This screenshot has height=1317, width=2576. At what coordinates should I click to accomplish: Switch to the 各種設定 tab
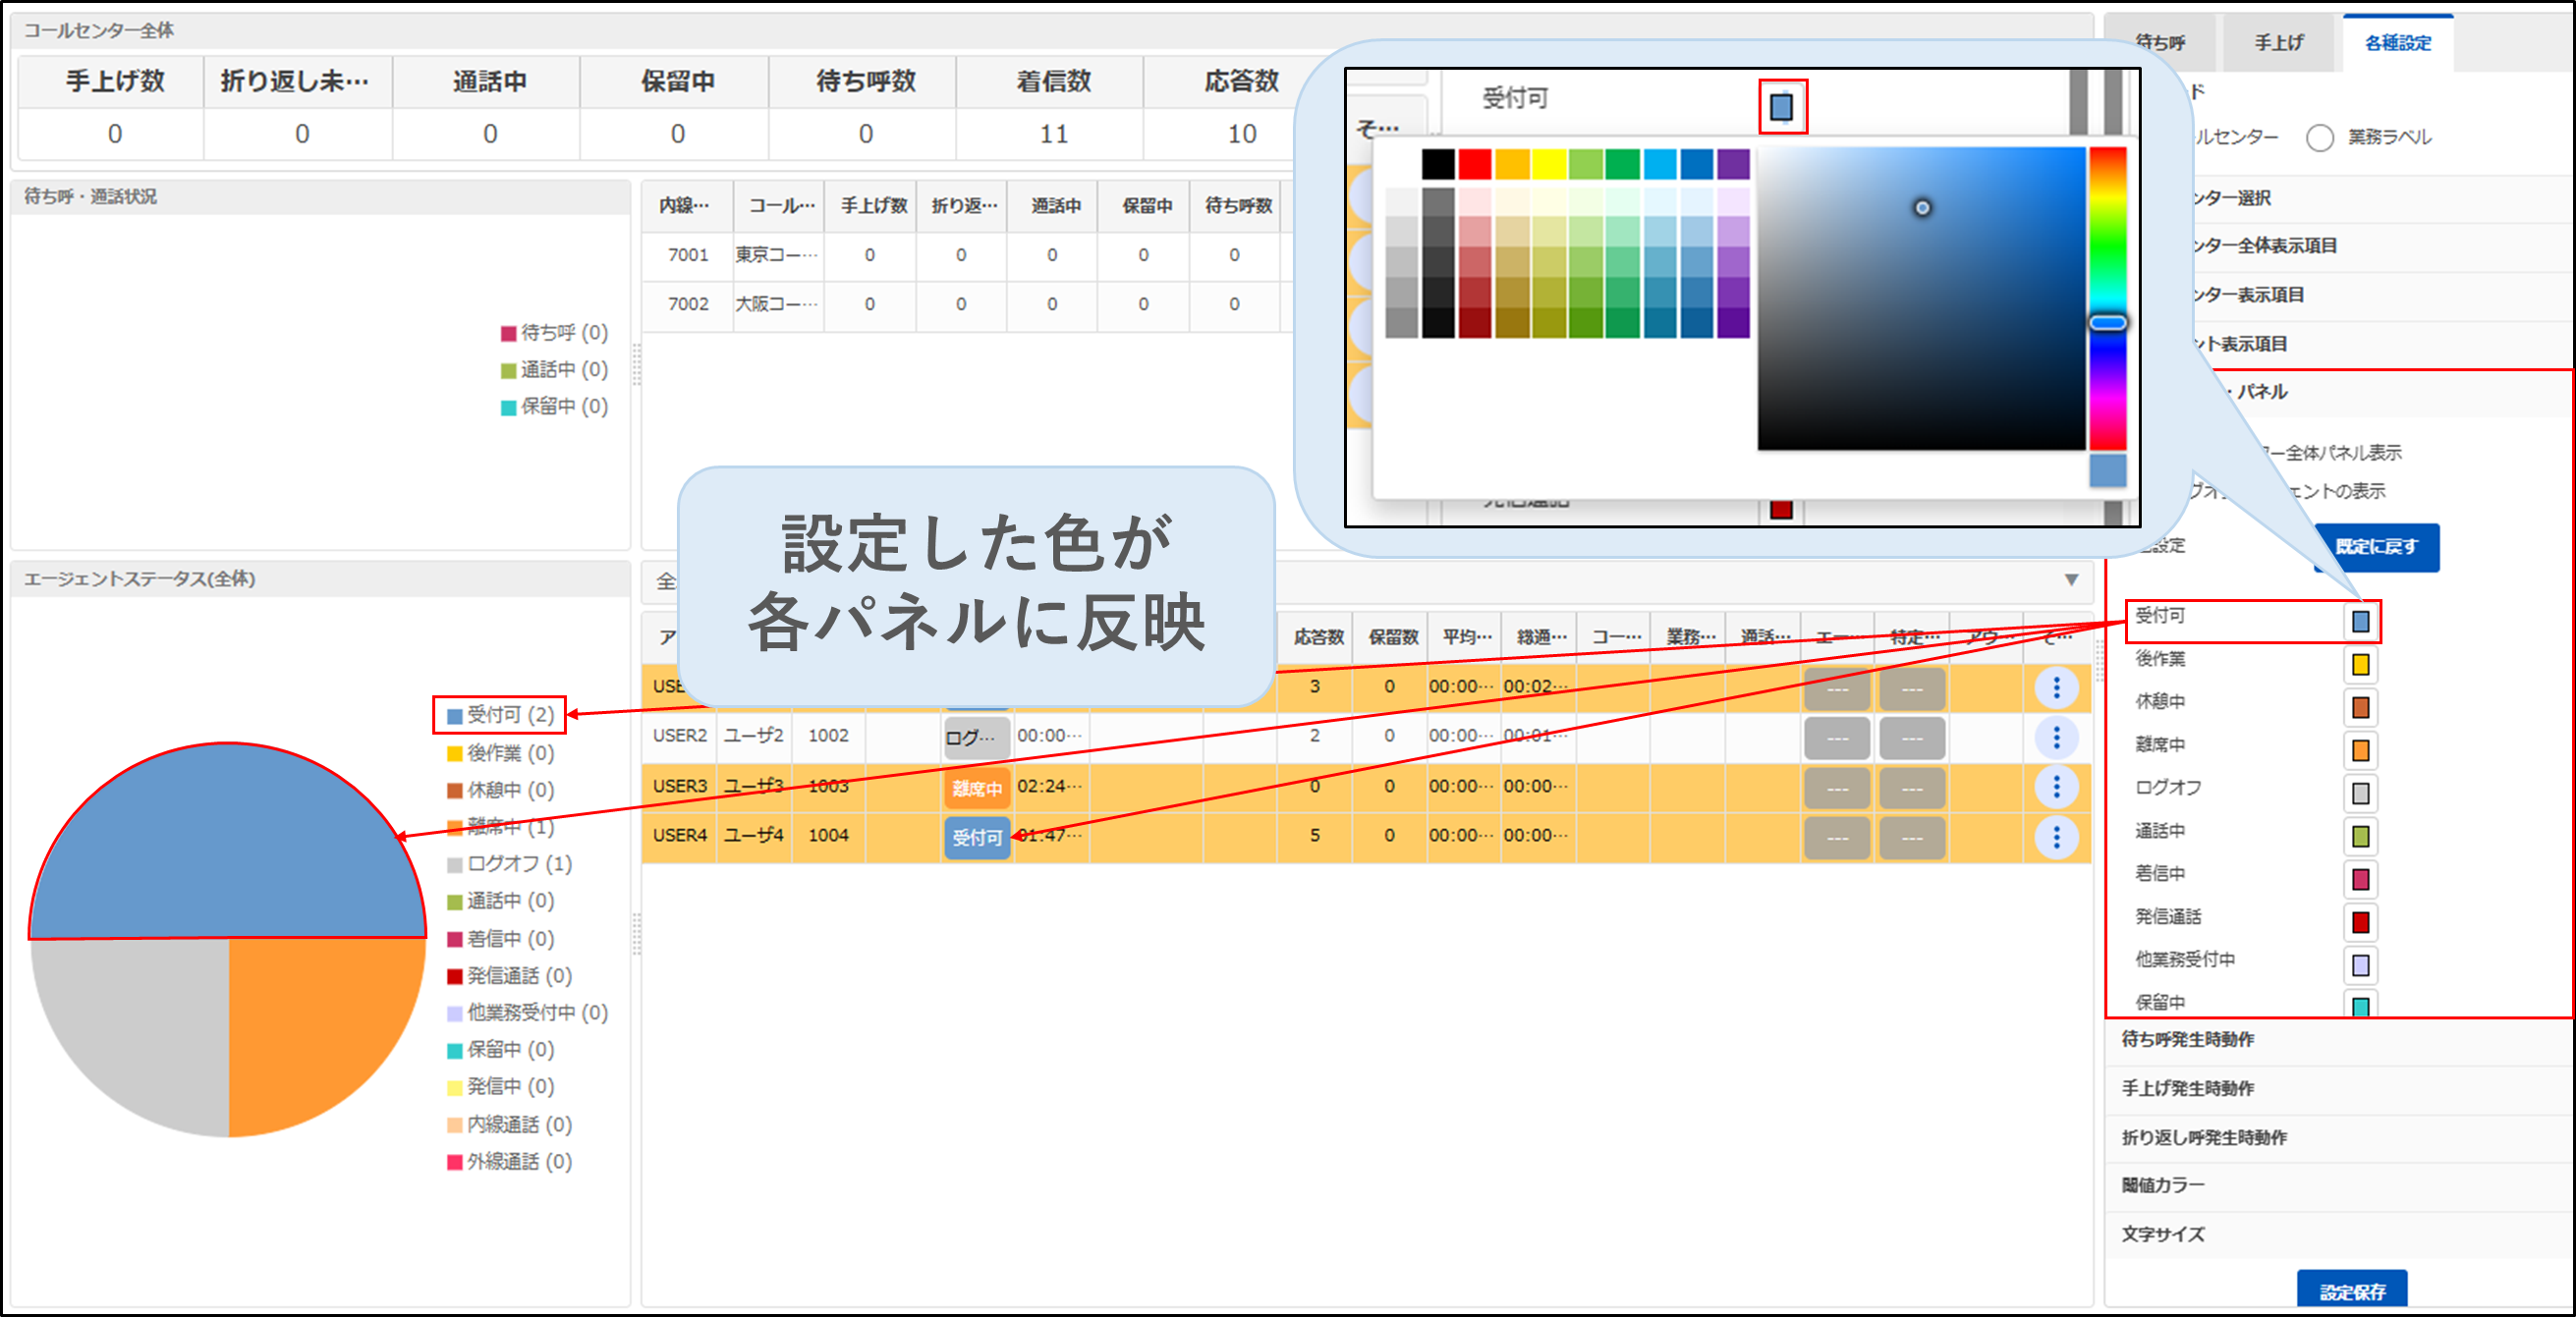point(2396,42)
